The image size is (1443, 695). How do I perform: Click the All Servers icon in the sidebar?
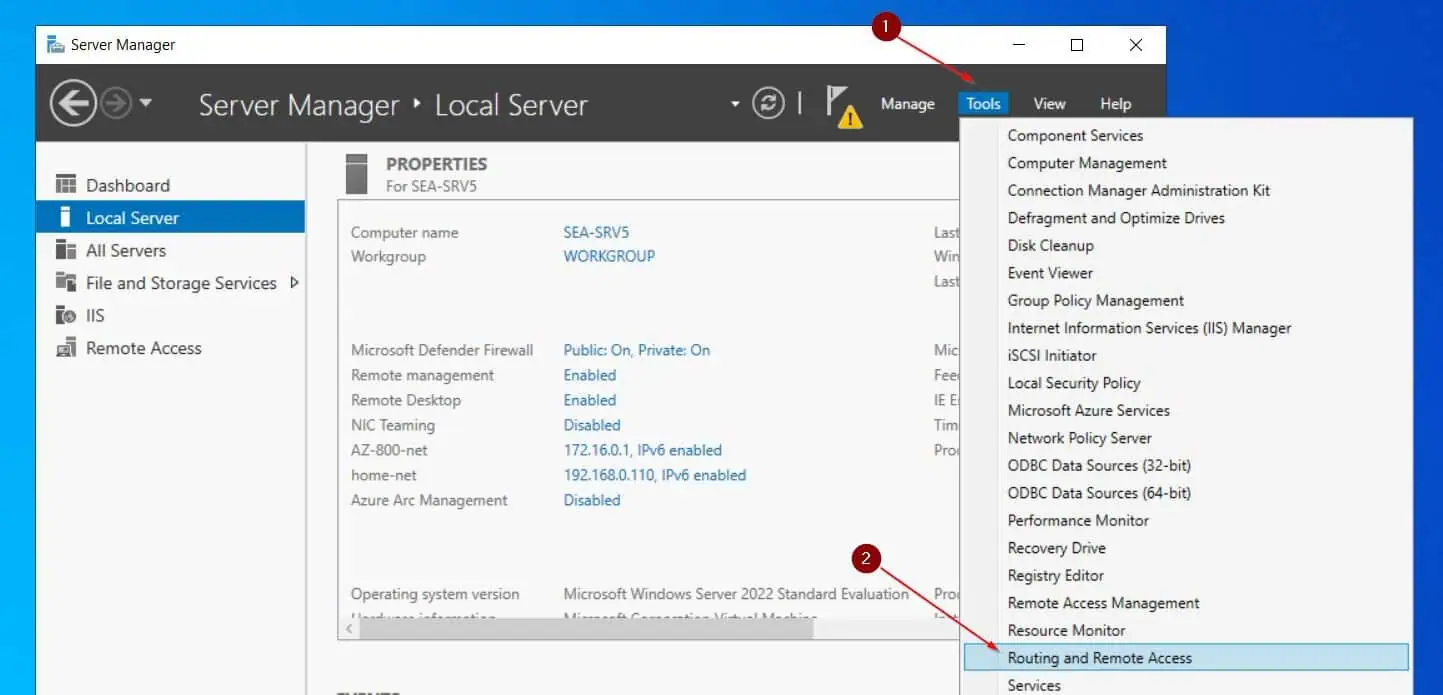(x=66, y=250)
